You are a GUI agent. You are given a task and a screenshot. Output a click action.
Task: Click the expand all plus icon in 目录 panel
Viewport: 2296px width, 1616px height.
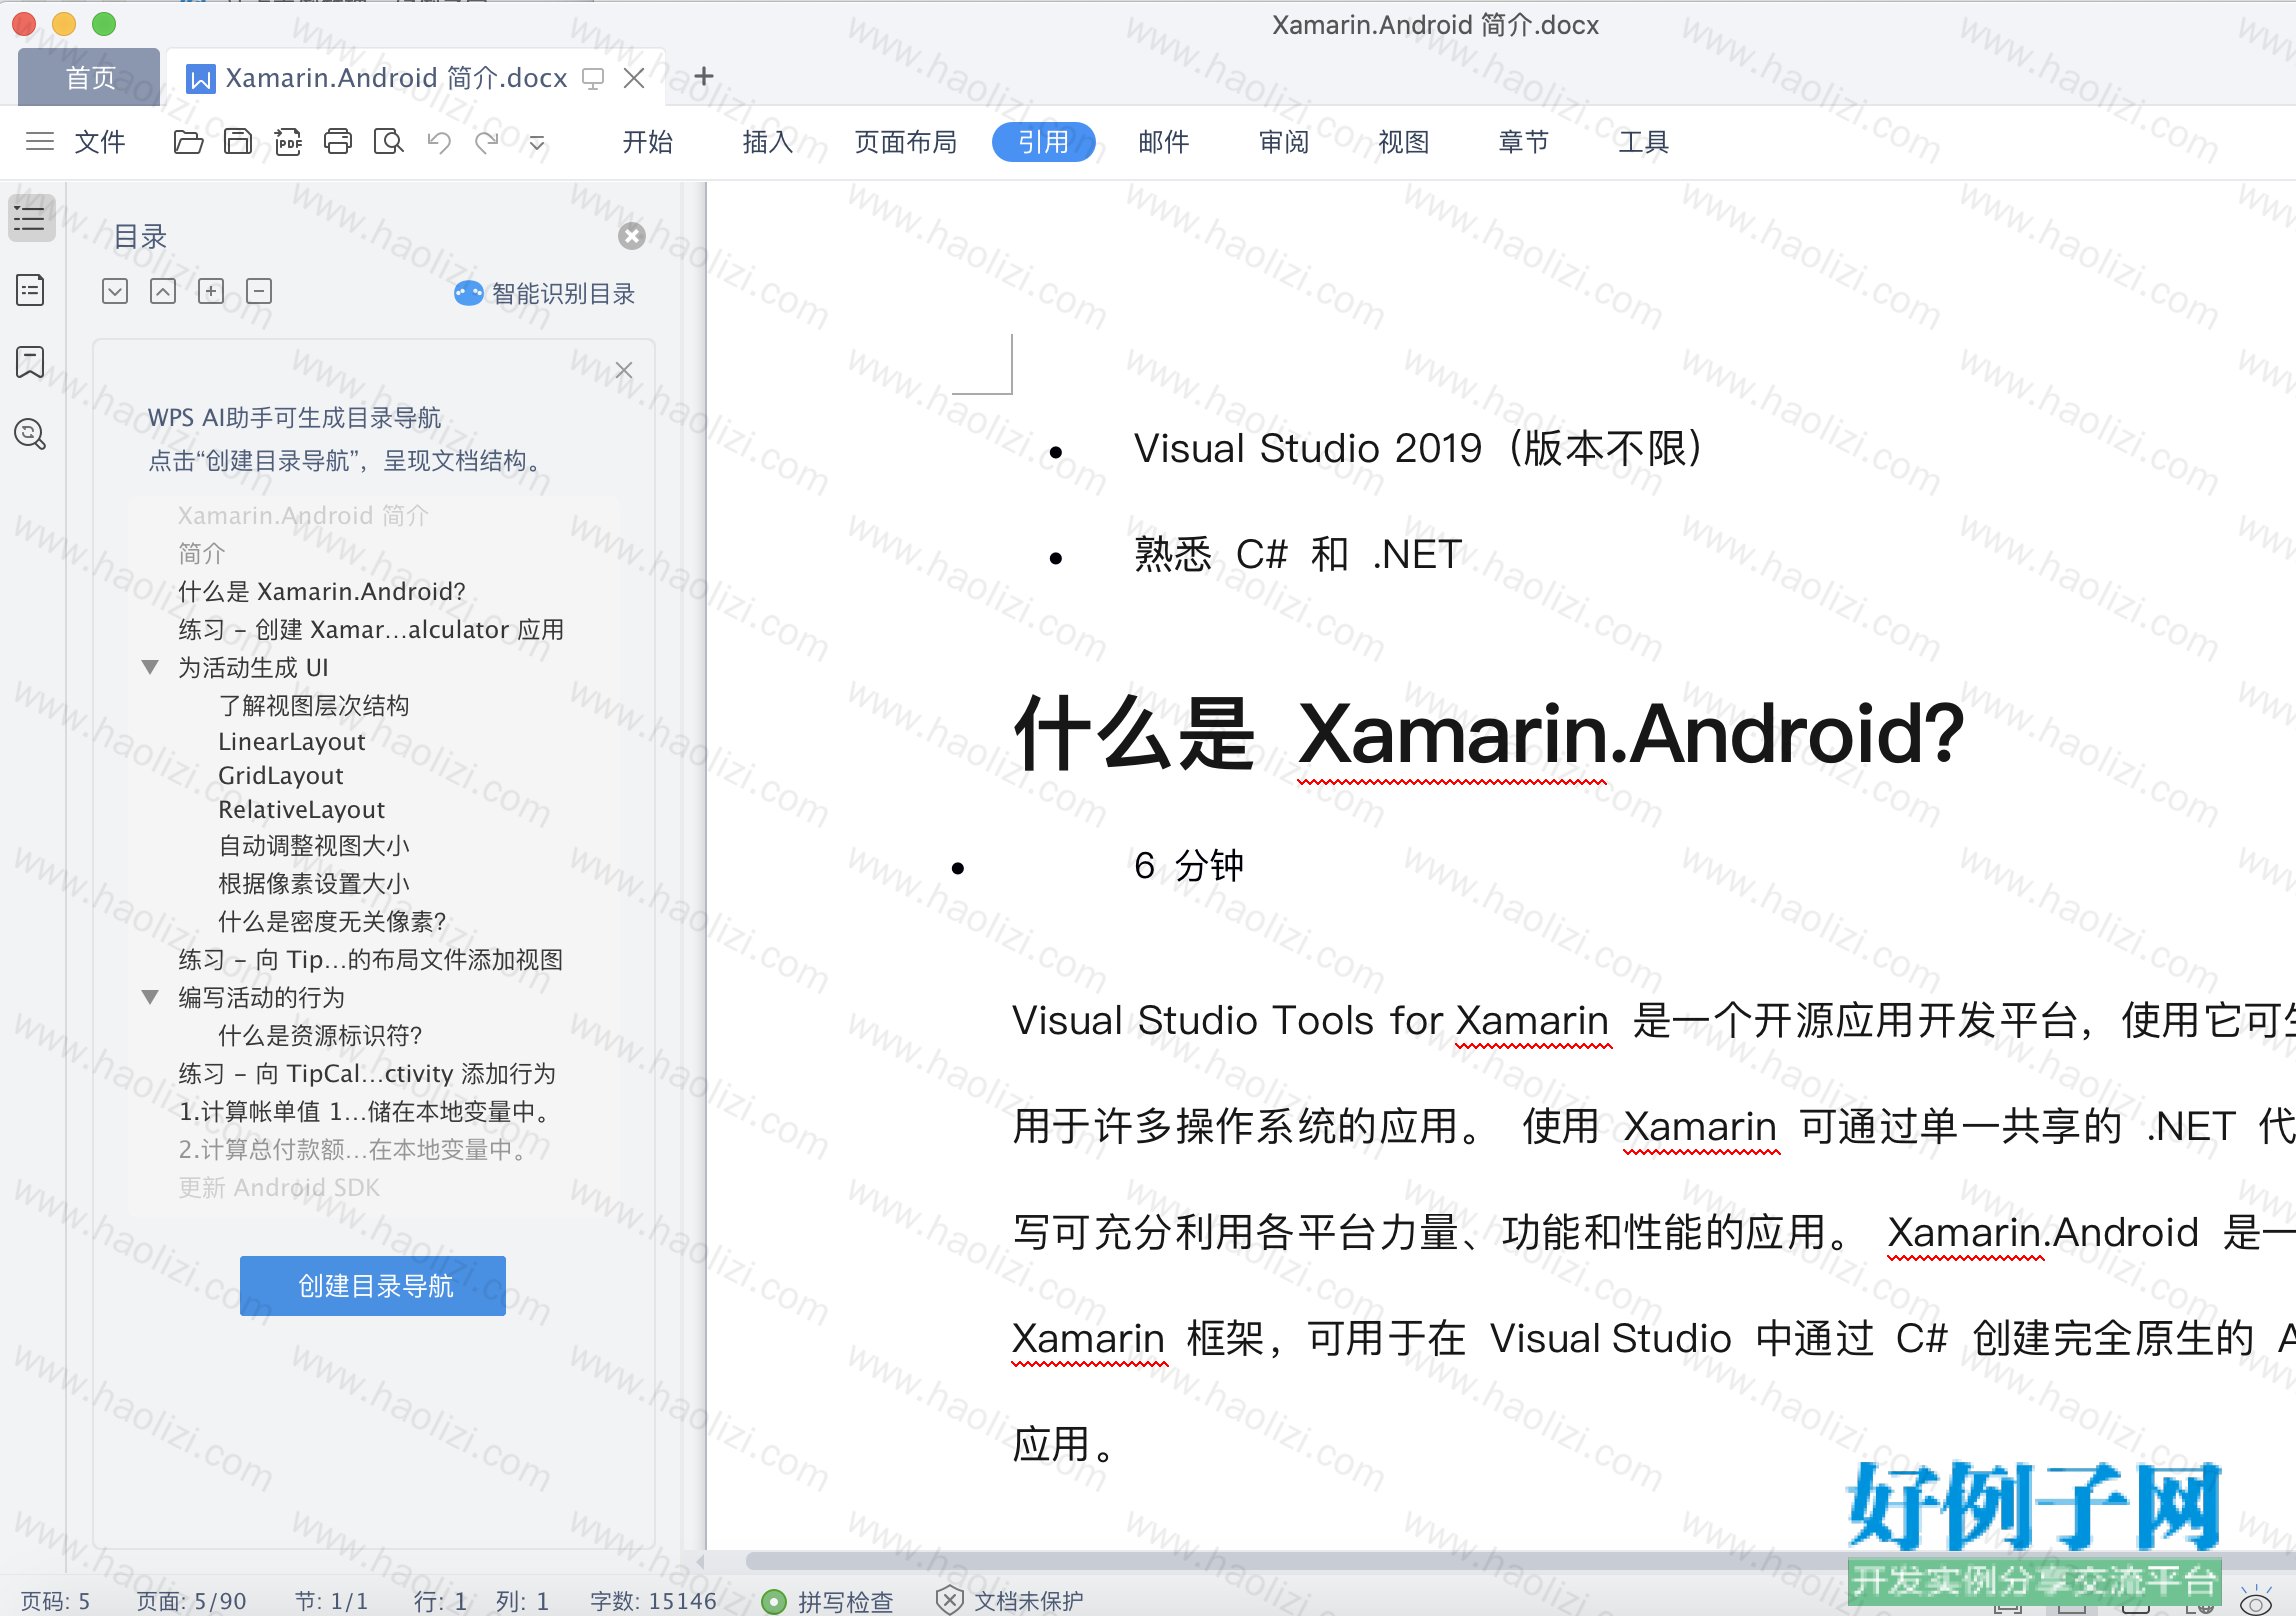coord(211,291)
